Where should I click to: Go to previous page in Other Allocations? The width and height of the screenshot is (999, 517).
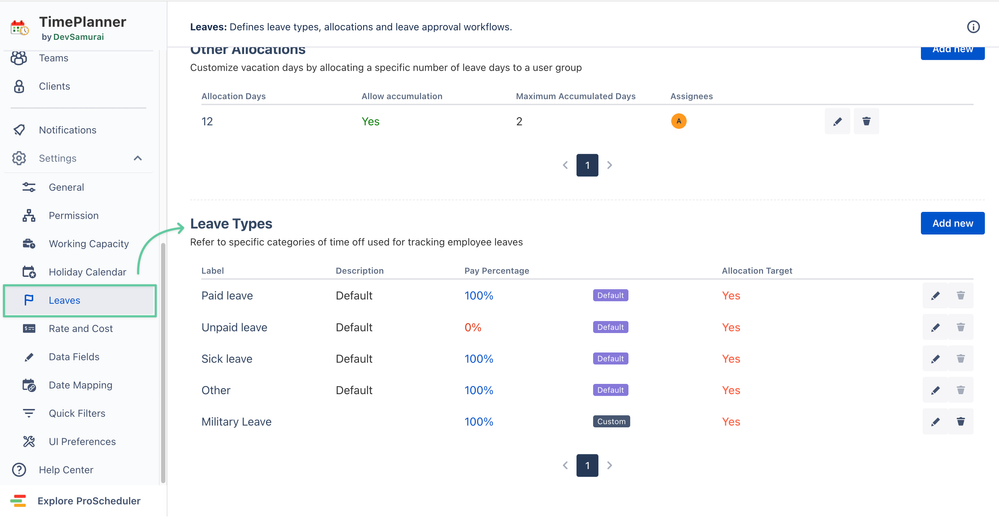click(x=565, y=165)
